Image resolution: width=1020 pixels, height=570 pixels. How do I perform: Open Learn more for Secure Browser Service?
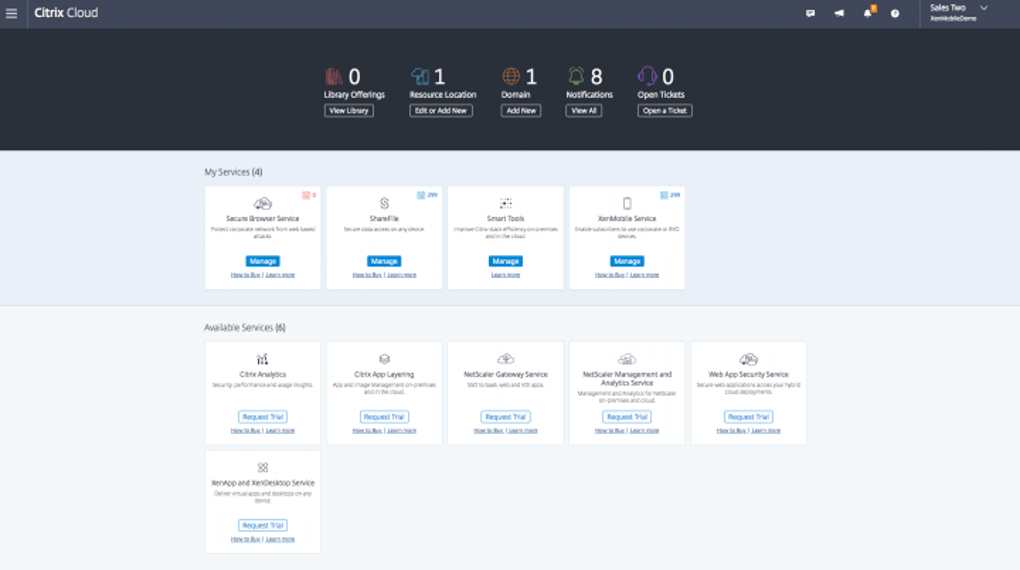280,275
